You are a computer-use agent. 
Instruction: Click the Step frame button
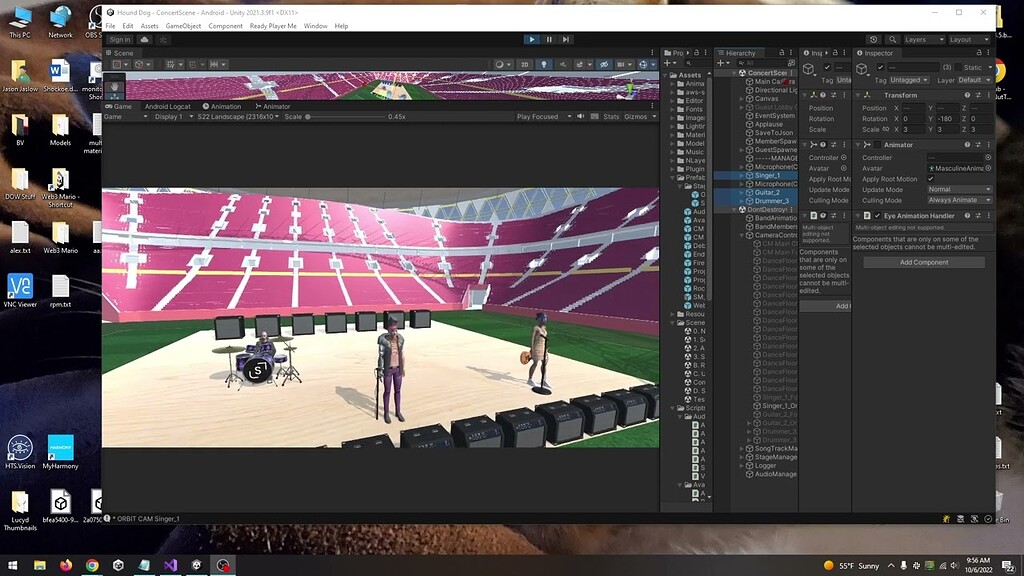point(565,39)
